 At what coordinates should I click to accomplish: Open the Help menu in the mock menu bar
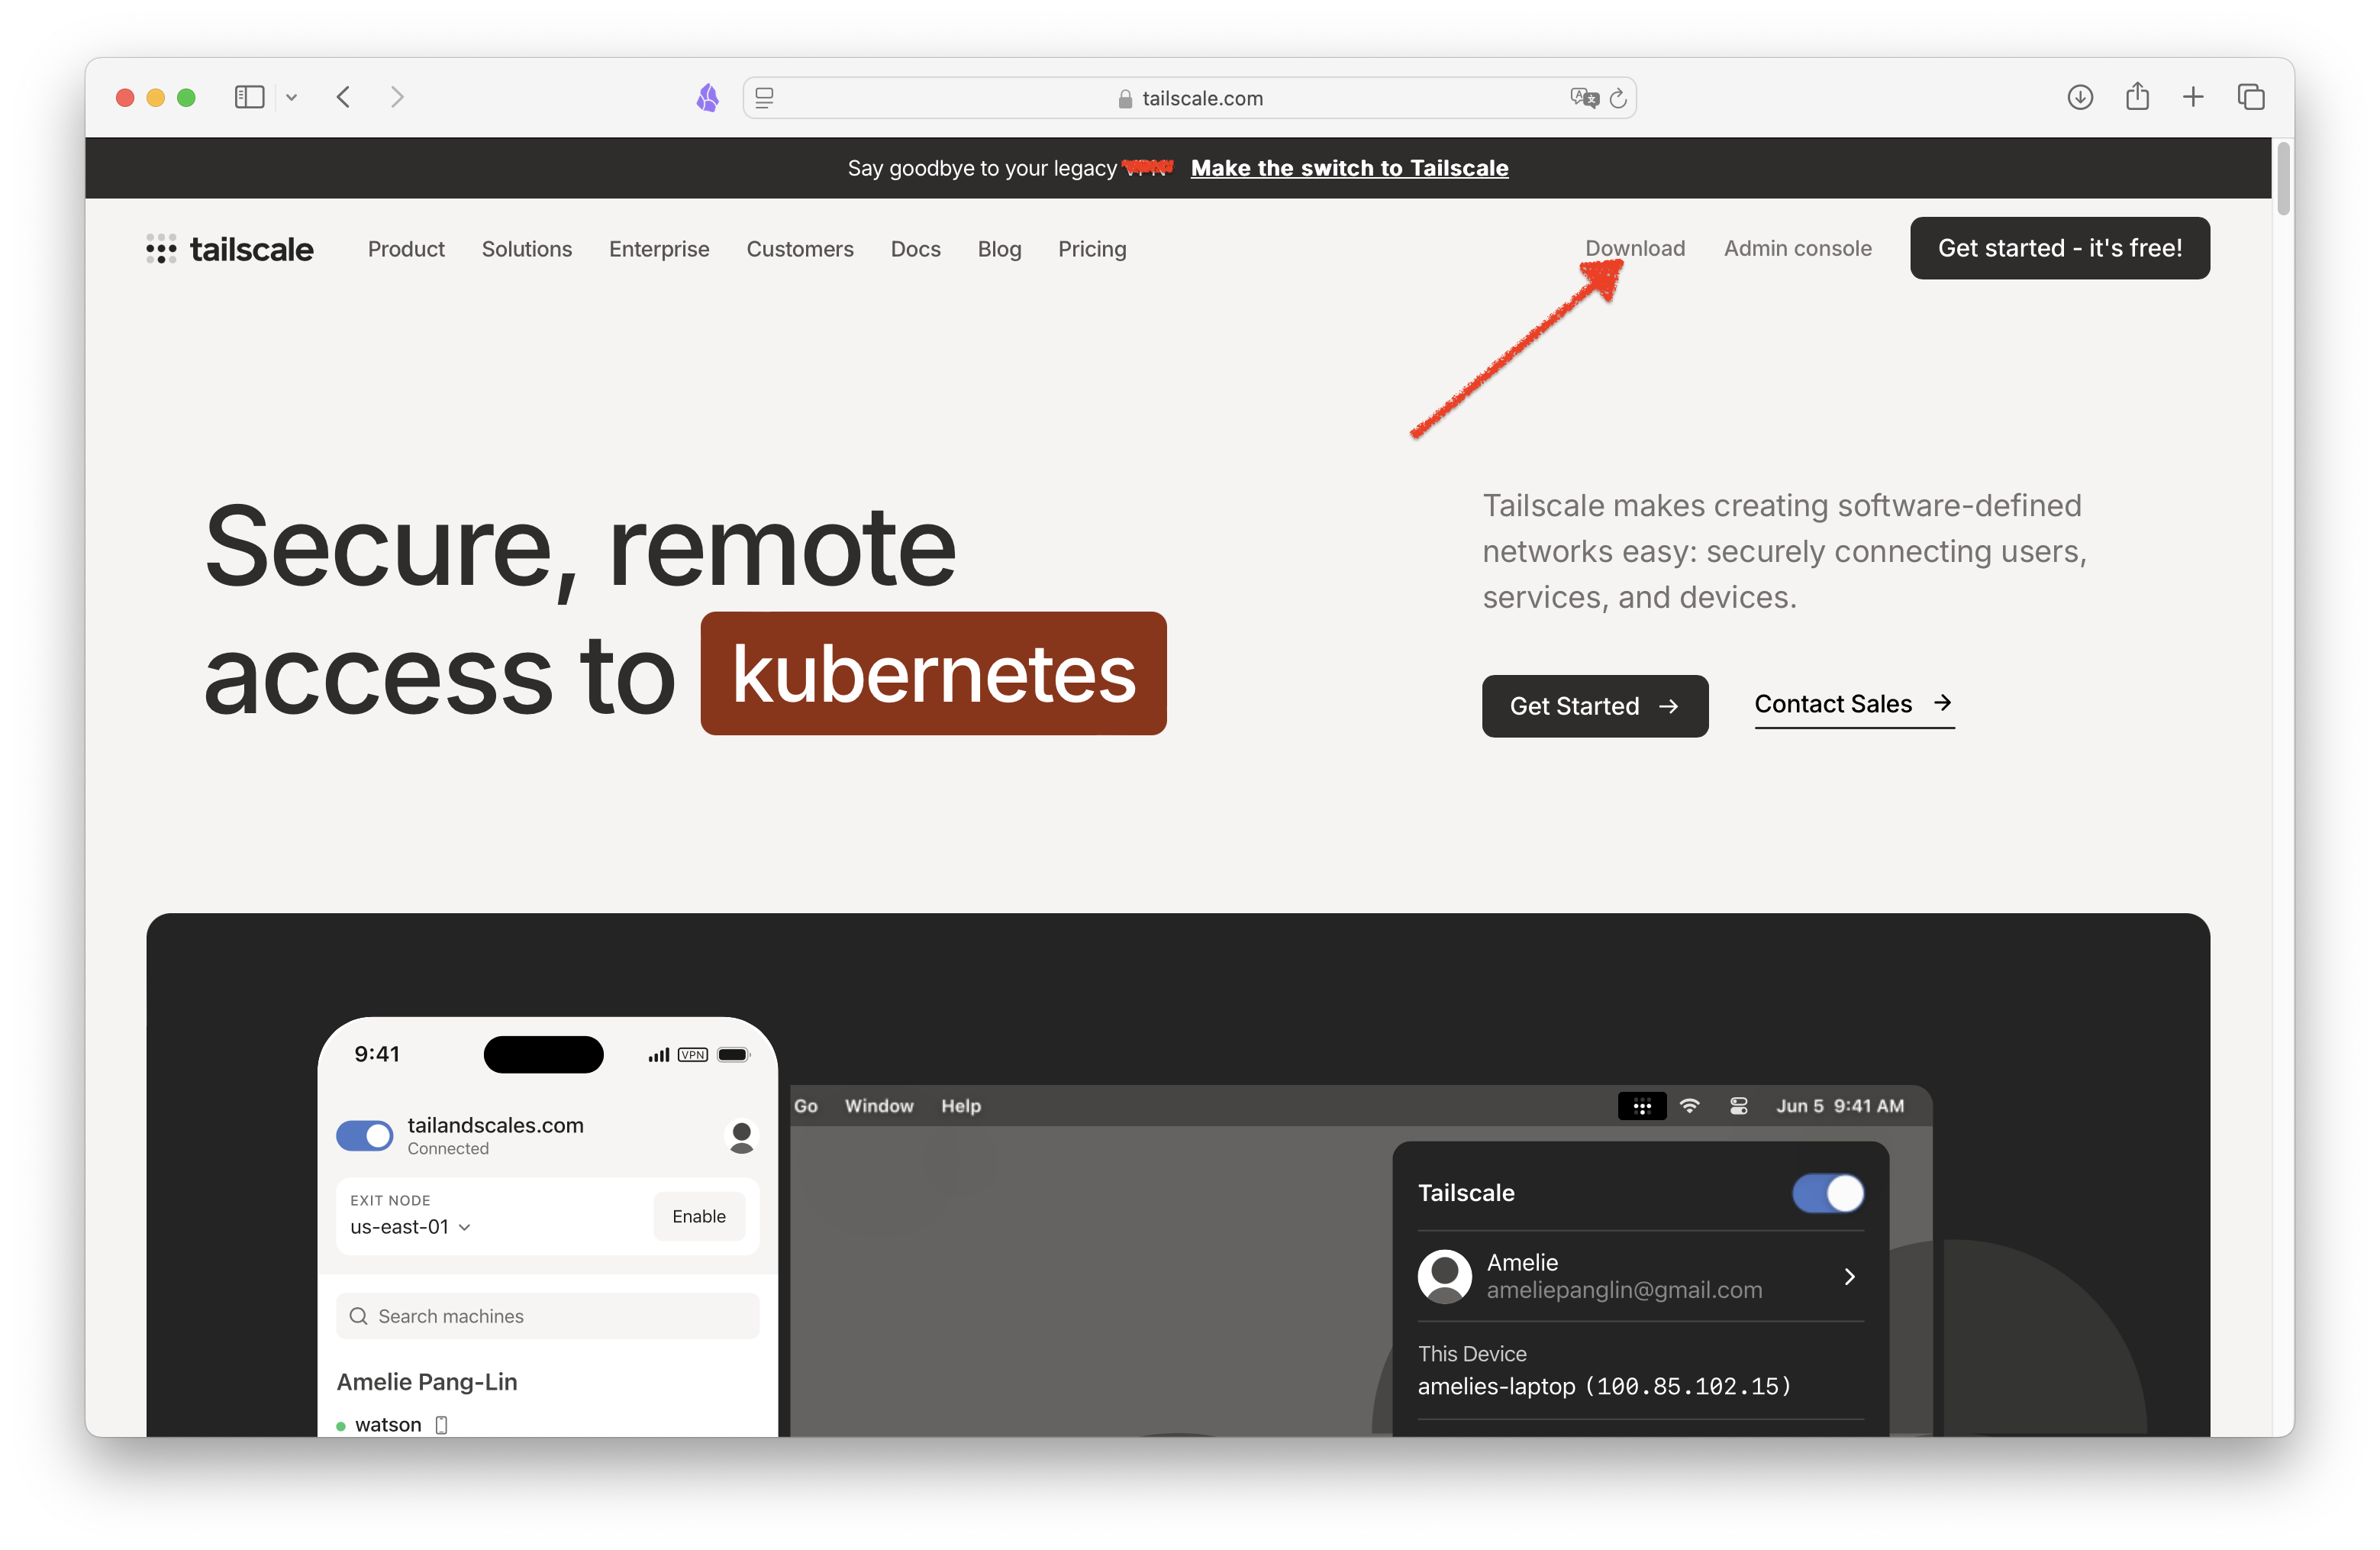[x=960, y=1106]
